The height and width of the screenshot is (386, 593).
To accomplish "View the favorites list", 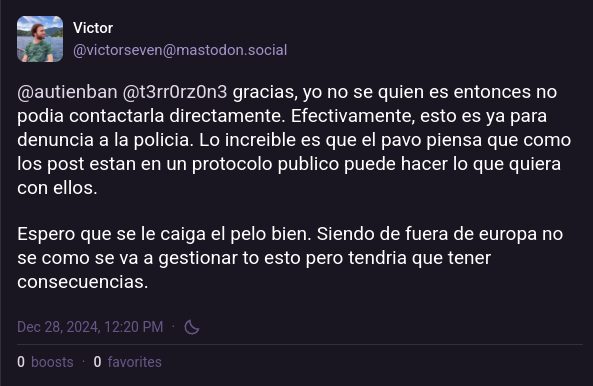I will pyautogui.click(x=134, y=362).
